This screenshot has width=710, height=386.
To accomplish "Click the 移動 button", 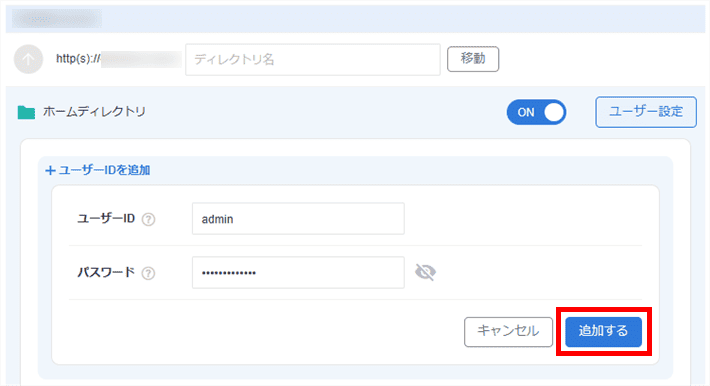I will tap(473, 59).
